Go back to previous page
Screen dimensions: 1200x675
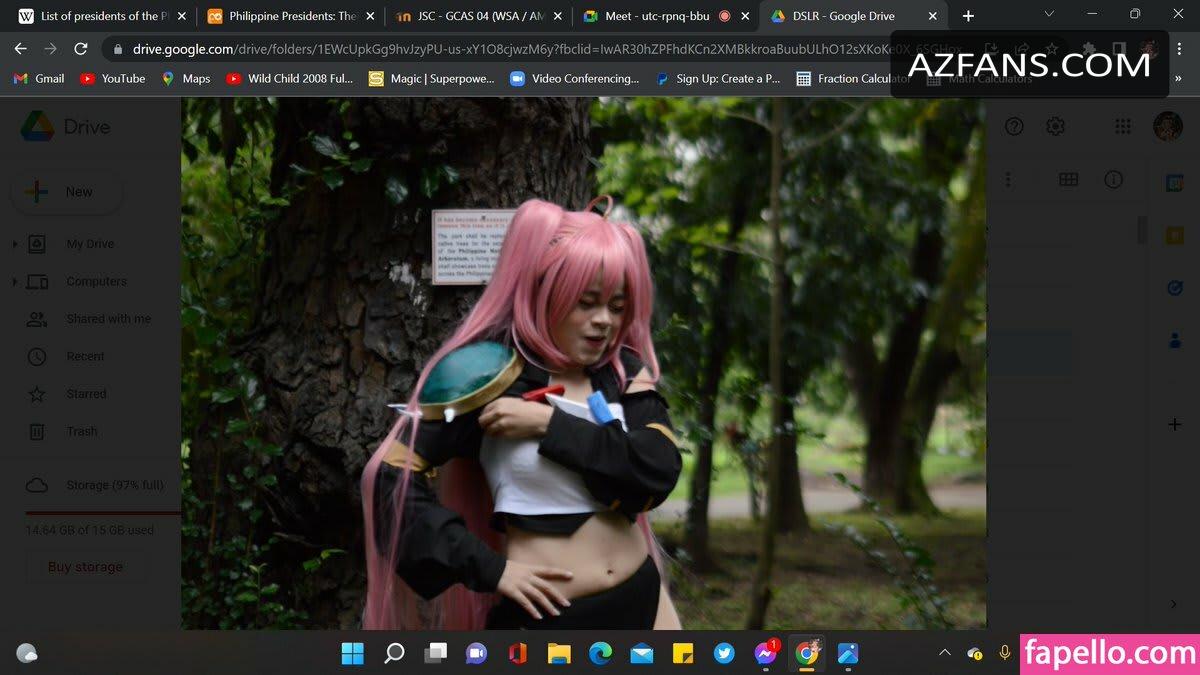click(x=20, y=48)
